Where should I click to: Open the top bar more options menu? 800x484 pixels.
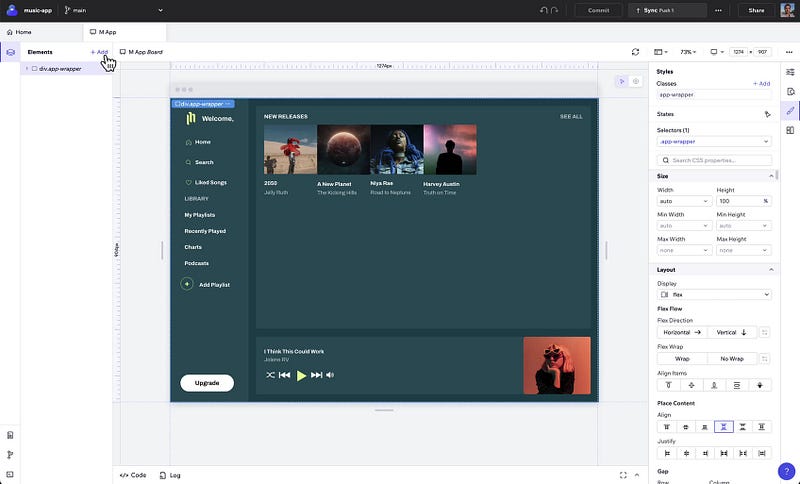click(718, 10)
